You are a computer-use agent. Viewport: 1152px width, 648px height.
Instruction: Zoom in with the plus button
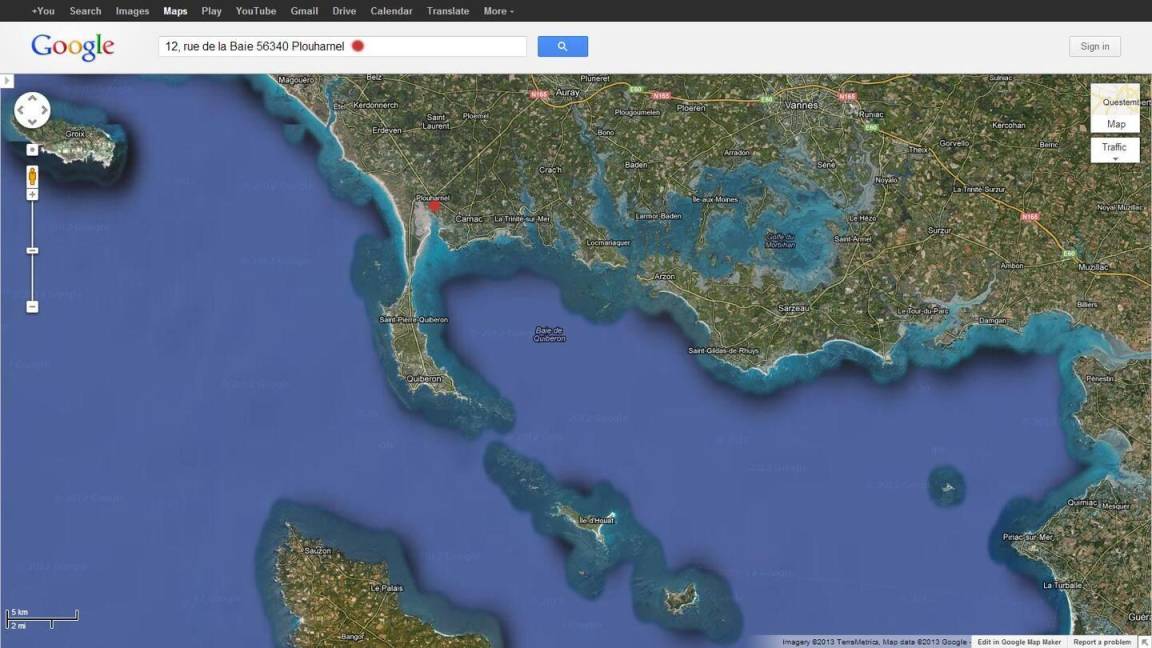pyautogui.click(x=32, y=194)
